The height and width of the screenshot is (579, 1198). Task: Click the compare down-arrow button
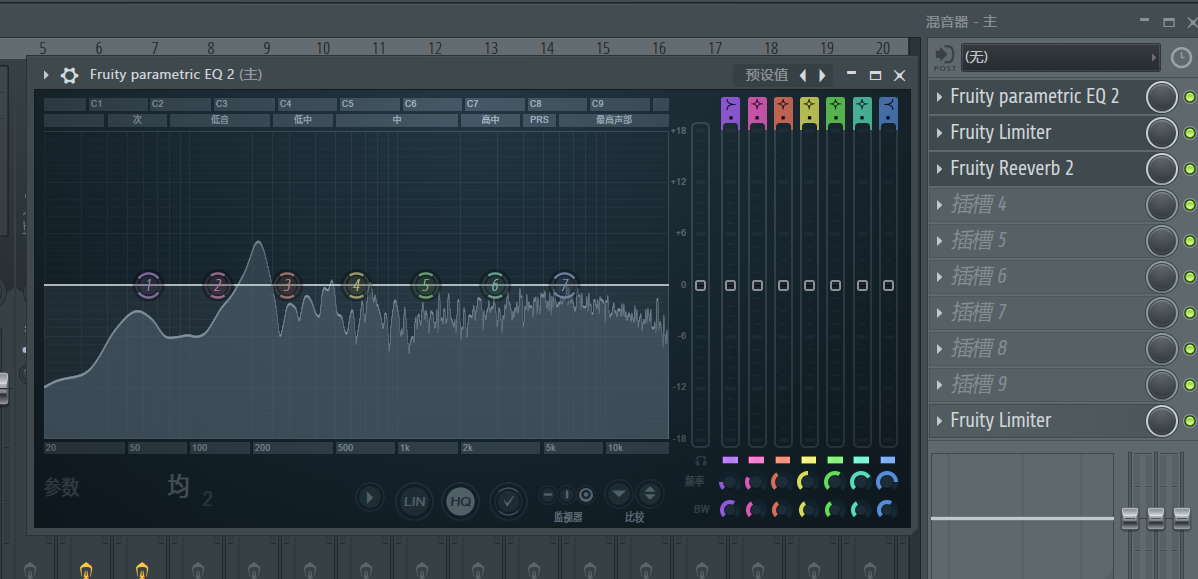click(x=619, y=493)
